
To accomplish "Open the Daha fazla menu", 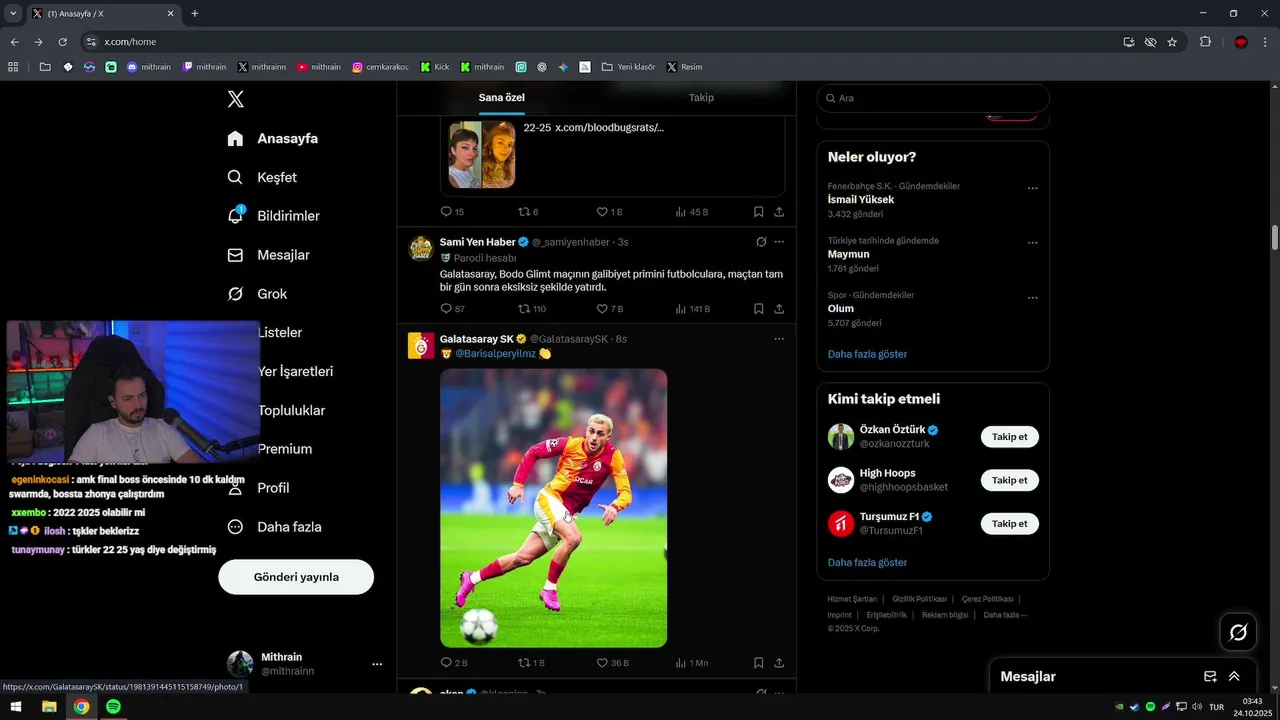I will tap(274, 527).
